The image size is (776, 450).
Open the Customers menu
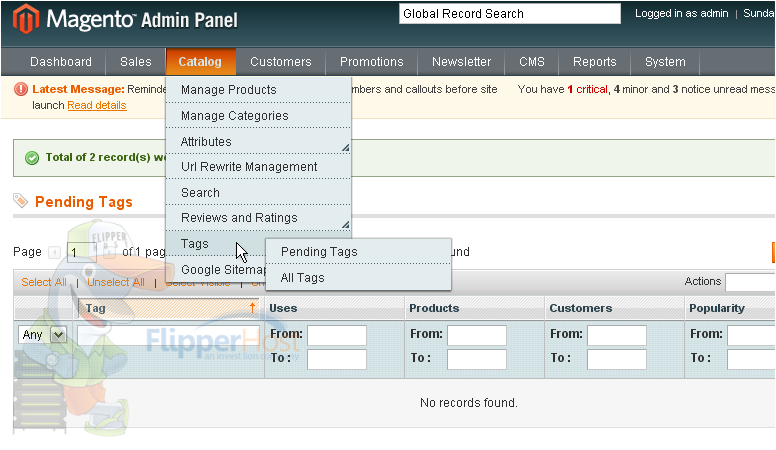(281, 62)
